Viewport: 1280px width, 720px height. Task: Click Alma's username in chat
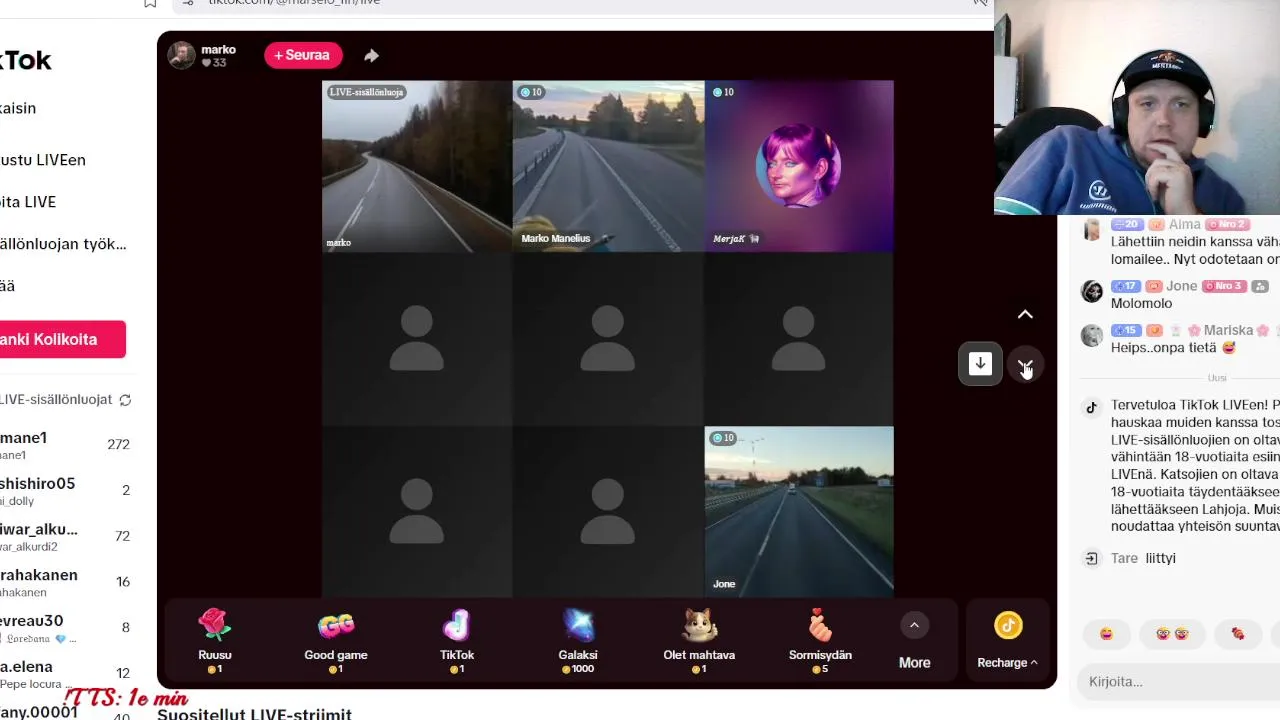[1184, 225]
